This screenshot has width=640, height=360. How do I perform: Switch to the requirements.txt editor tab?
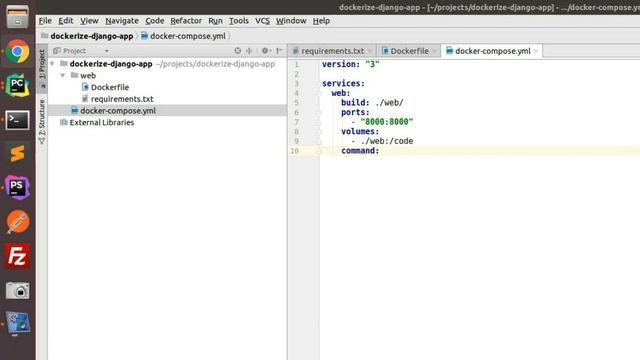tap(332, 51)
